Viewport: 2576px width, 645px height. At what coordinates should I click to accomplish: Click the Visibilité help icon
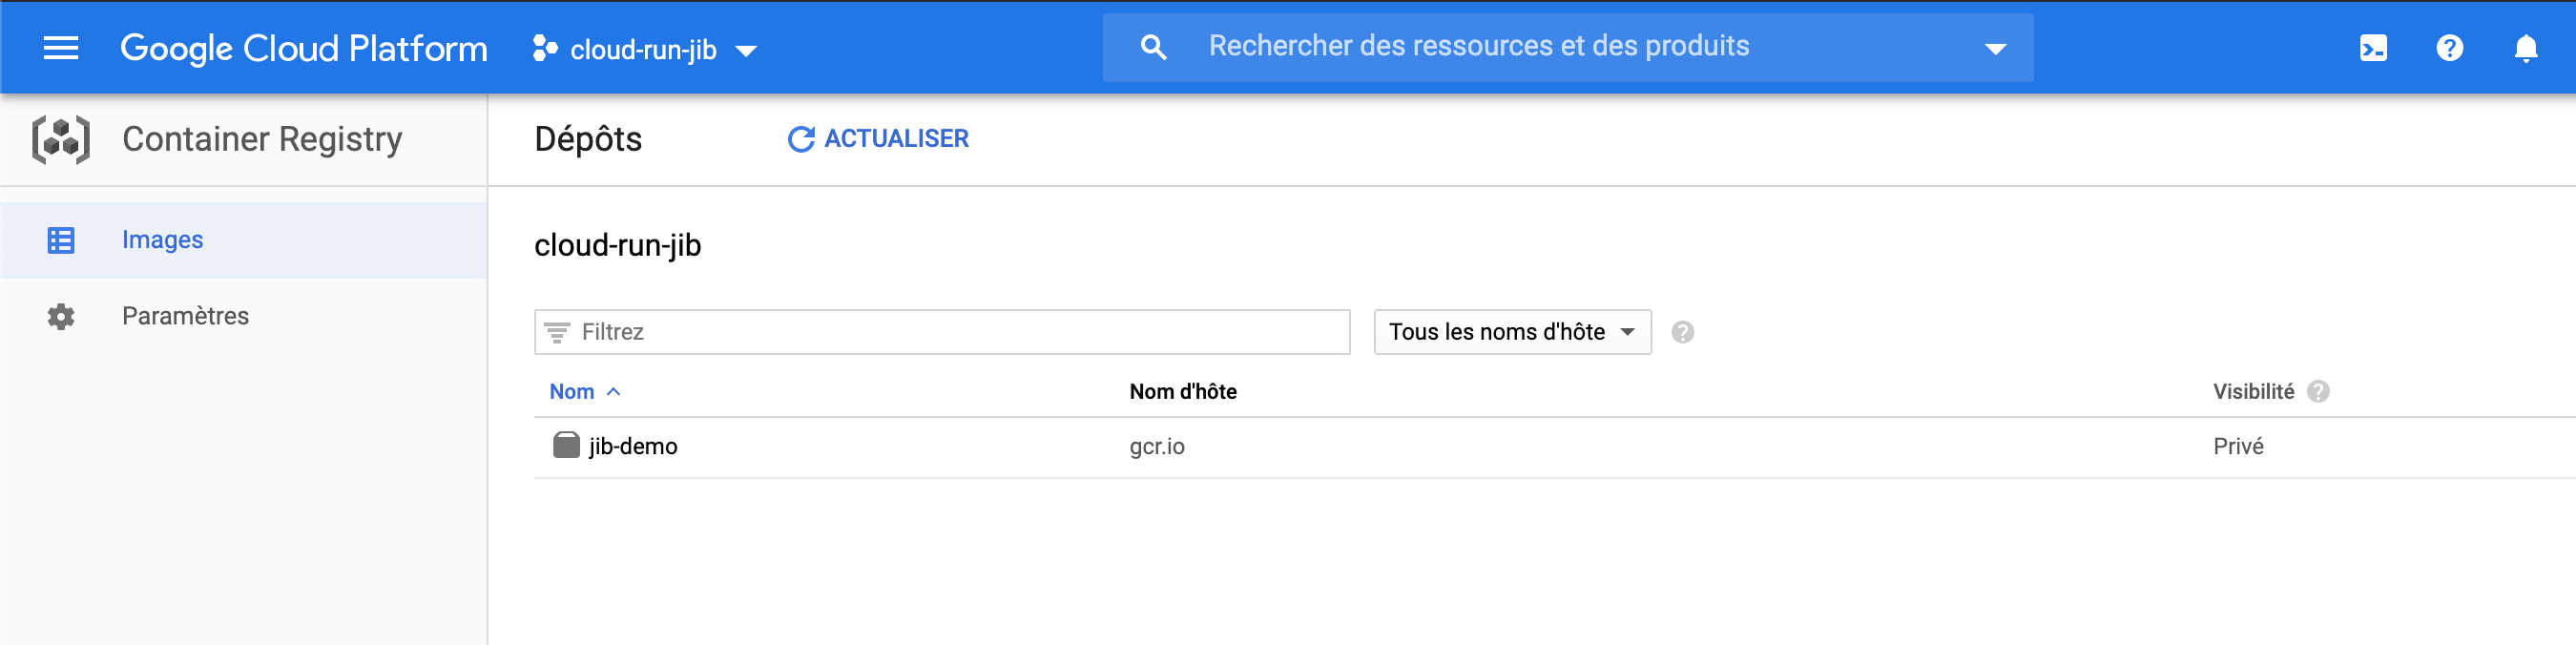[x=2318, y=392]
